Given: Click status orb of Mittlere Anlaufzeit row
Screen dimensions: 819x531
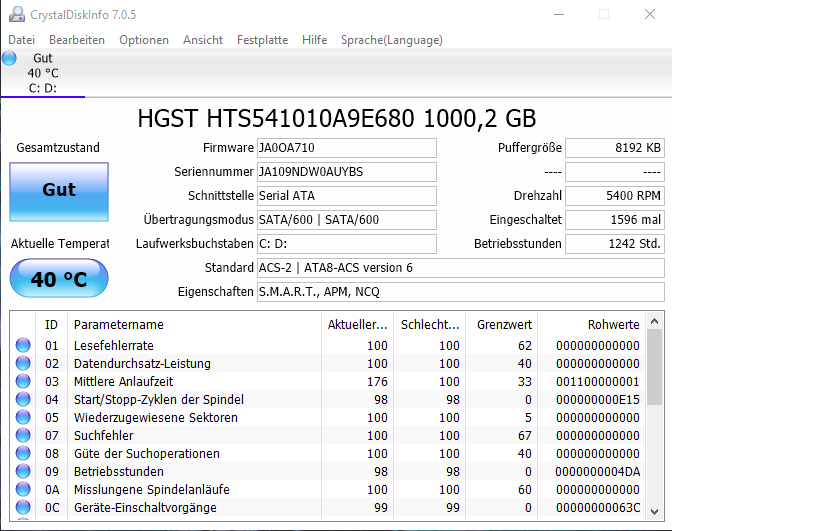Looking at the screenshot, I should 23,381.
